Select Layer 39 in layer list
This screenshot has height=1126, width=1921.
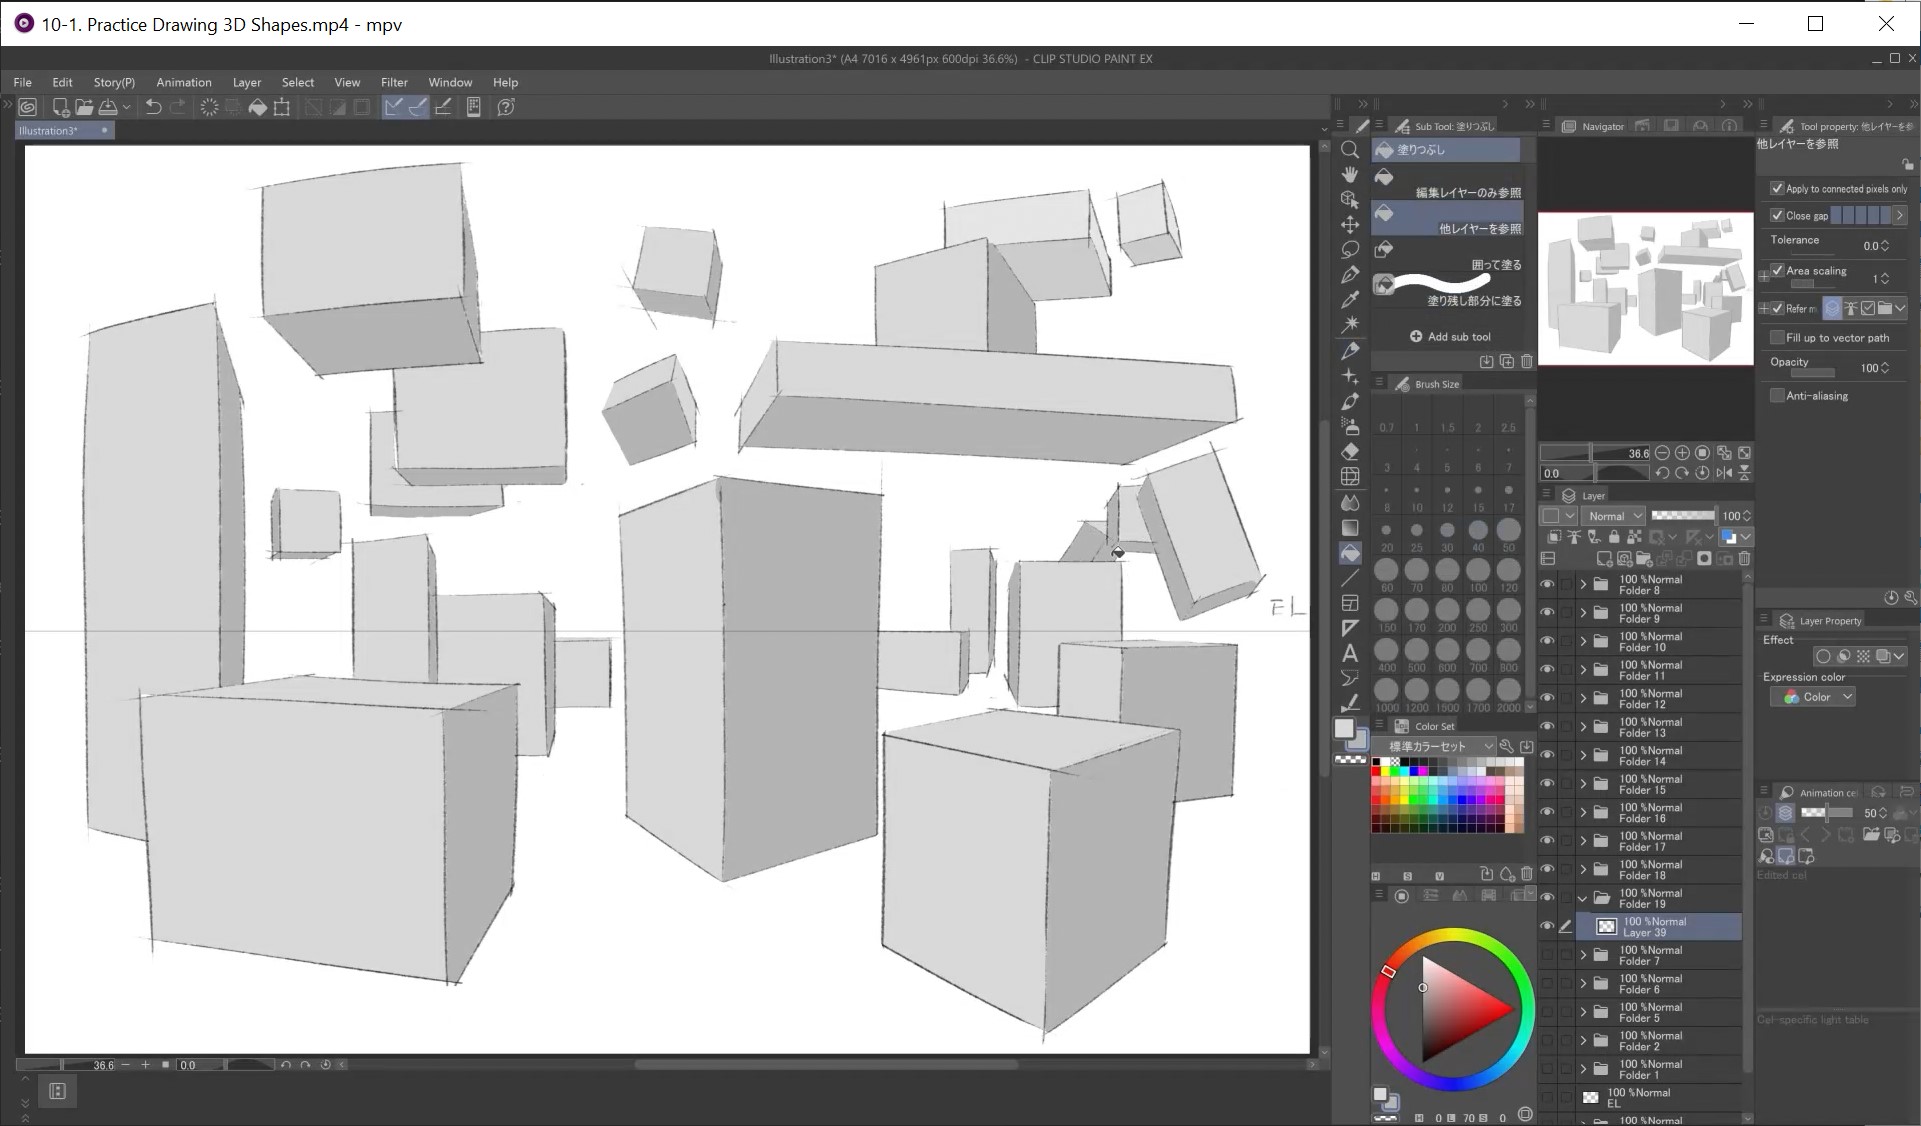(x=1660, y=927)
